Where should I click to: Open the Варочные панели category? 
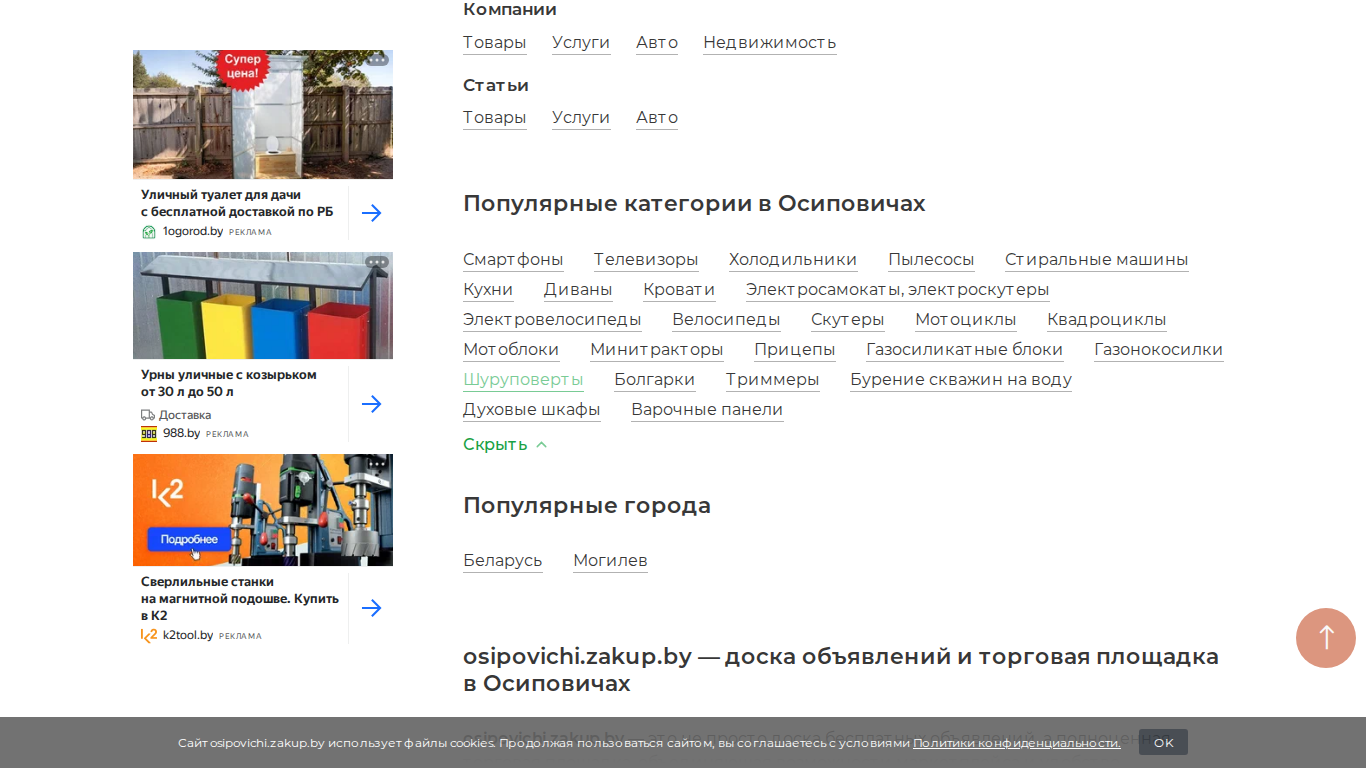pos(707,409)
